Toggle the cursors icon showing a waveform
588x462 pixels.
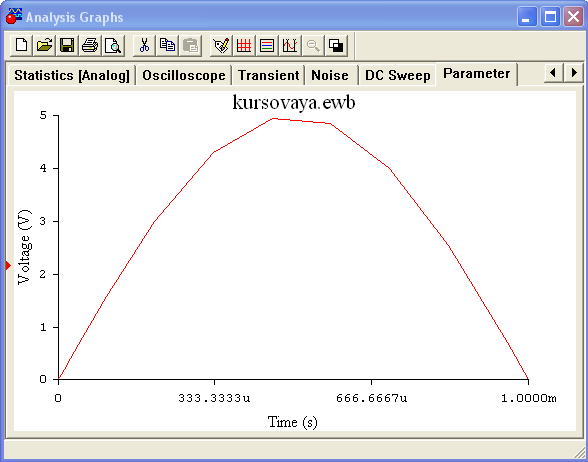[x=290, y=46]
